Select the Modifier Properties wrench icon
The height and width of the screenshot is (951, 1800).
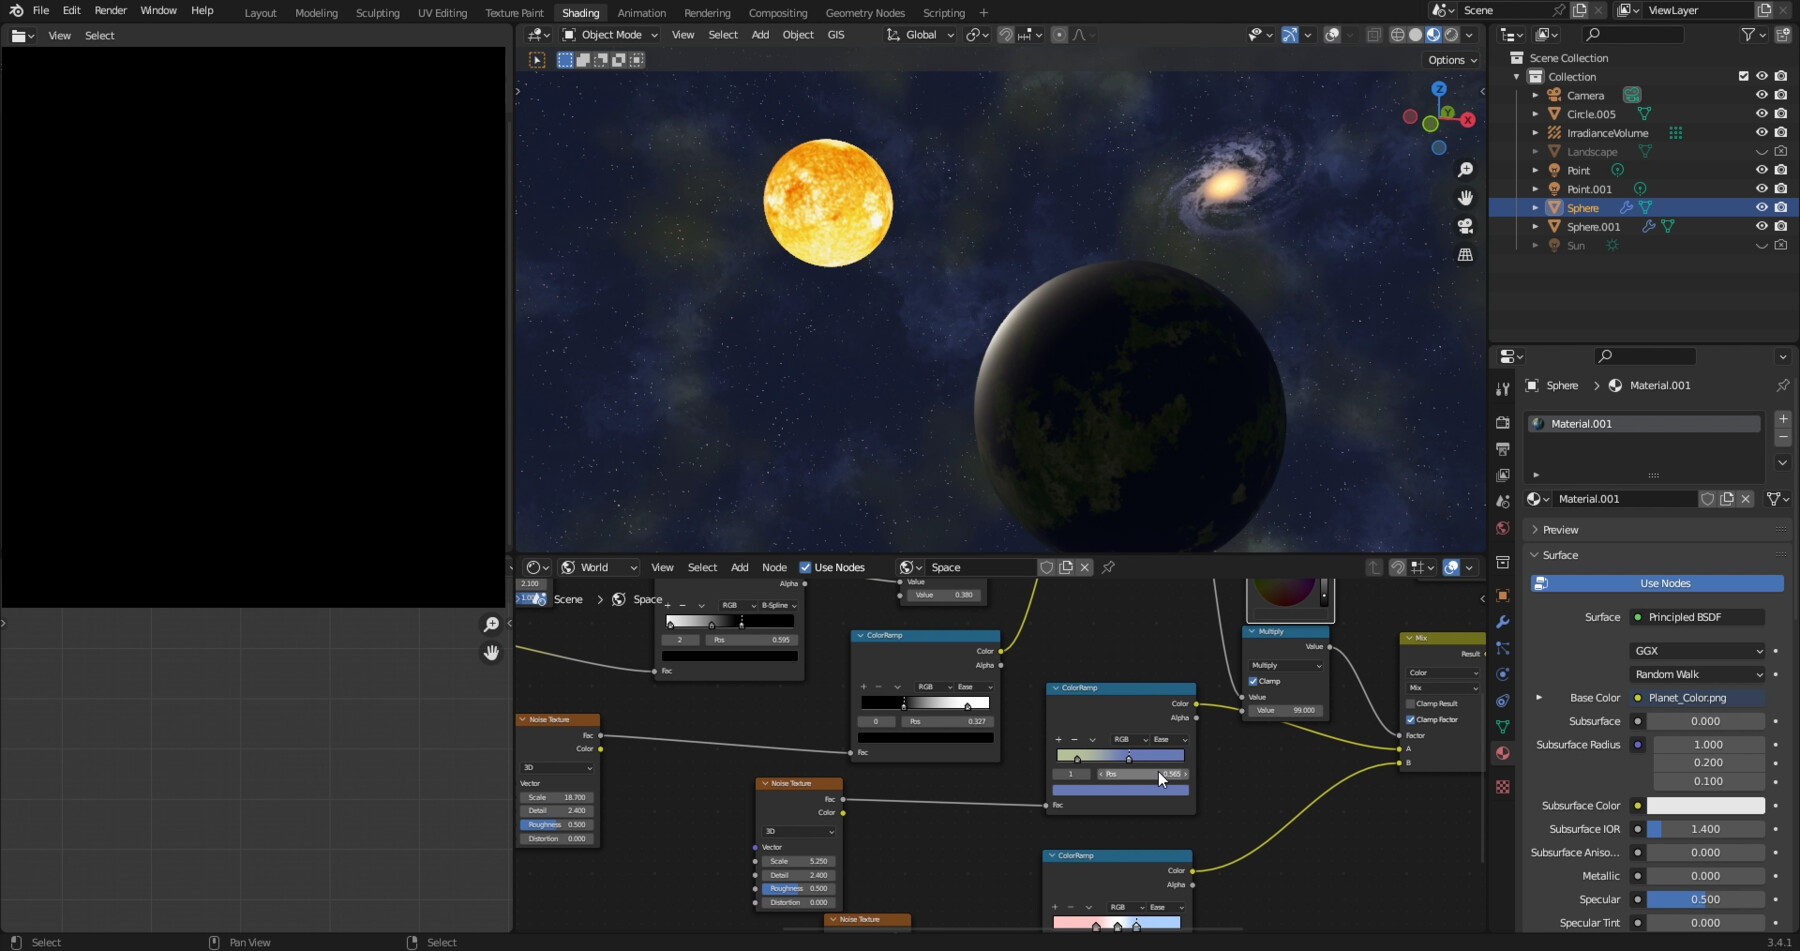1503,622
